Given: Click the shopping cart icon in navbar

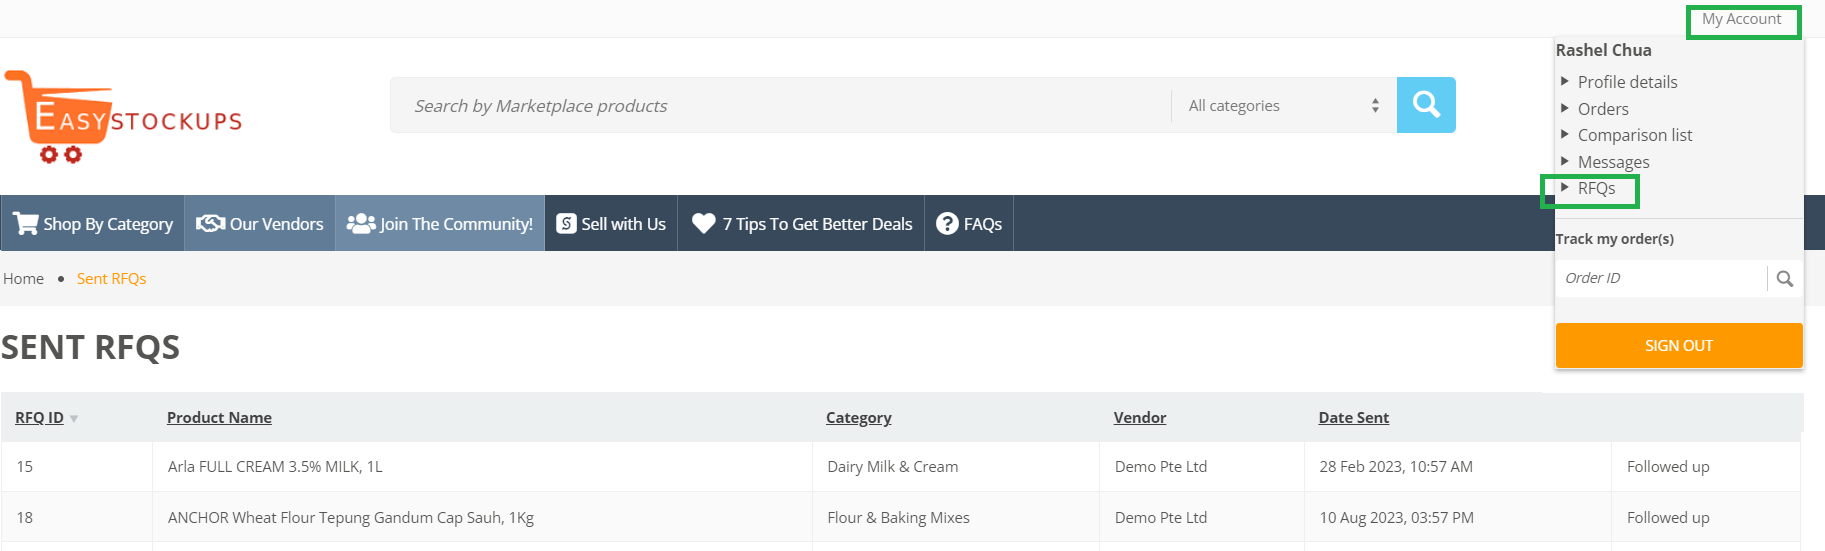Looking at the screenshot, I should pos(25,224).
